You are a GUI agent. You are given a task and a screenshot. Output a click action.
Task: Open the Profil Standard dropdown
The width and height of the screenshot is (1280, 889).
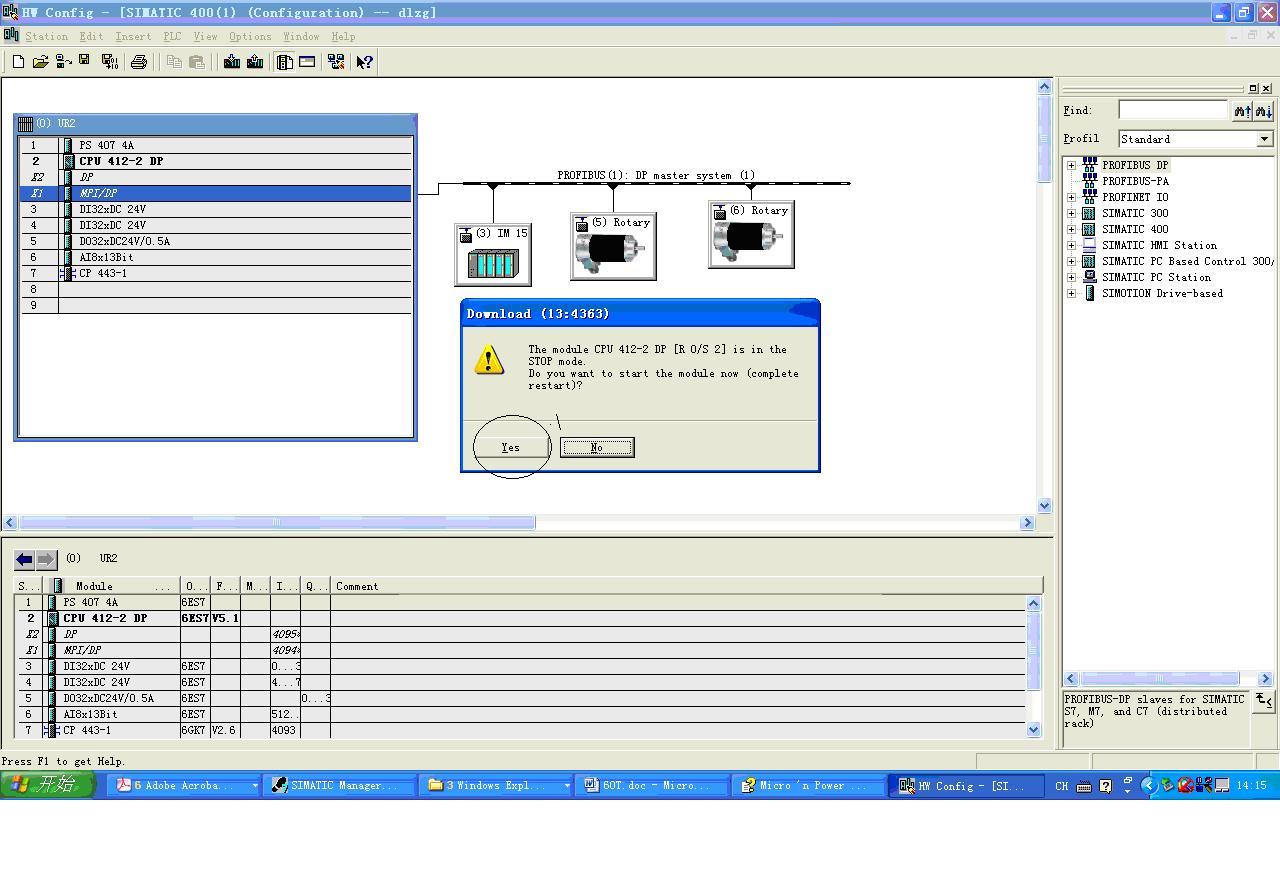pos(1264,139)
